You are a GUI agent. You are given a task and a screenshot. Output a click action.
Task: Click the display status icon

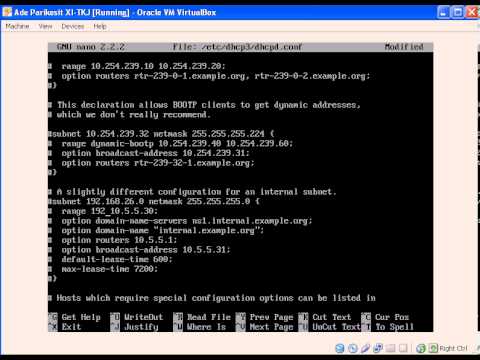(x=403, y=348)
